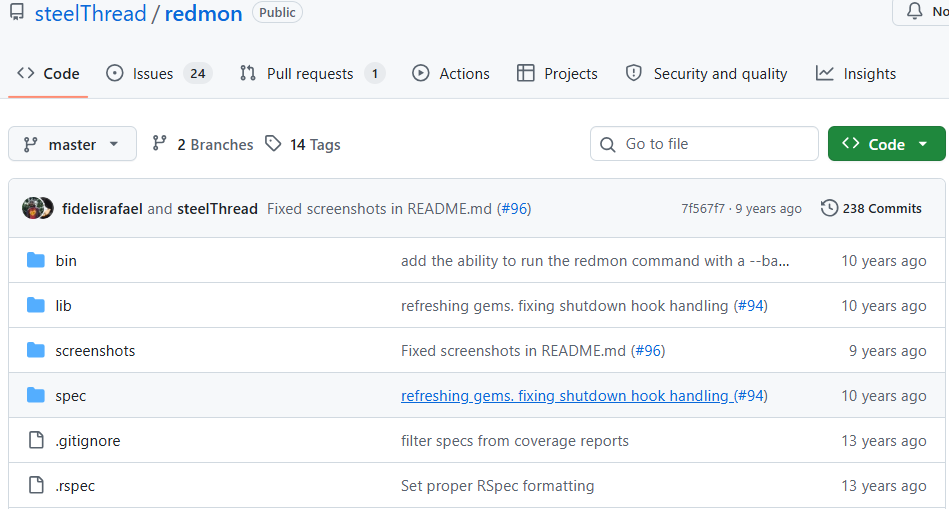This screenshot has width=949, height=509.
Task: Open the bin commit message about redmon command
Action: [x=595, y=261]
